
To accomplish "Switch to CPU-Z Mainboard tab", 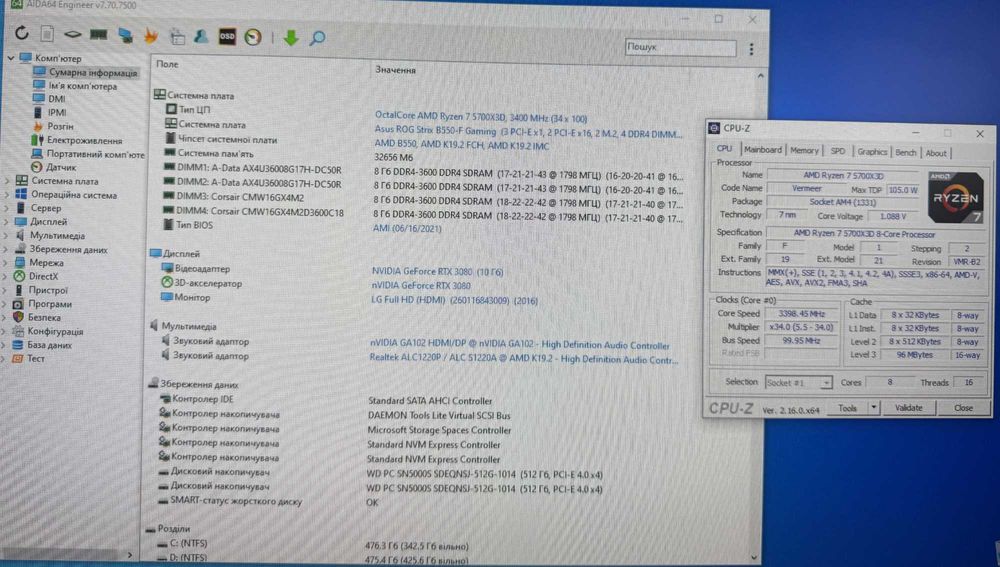I will click(763, 150).
